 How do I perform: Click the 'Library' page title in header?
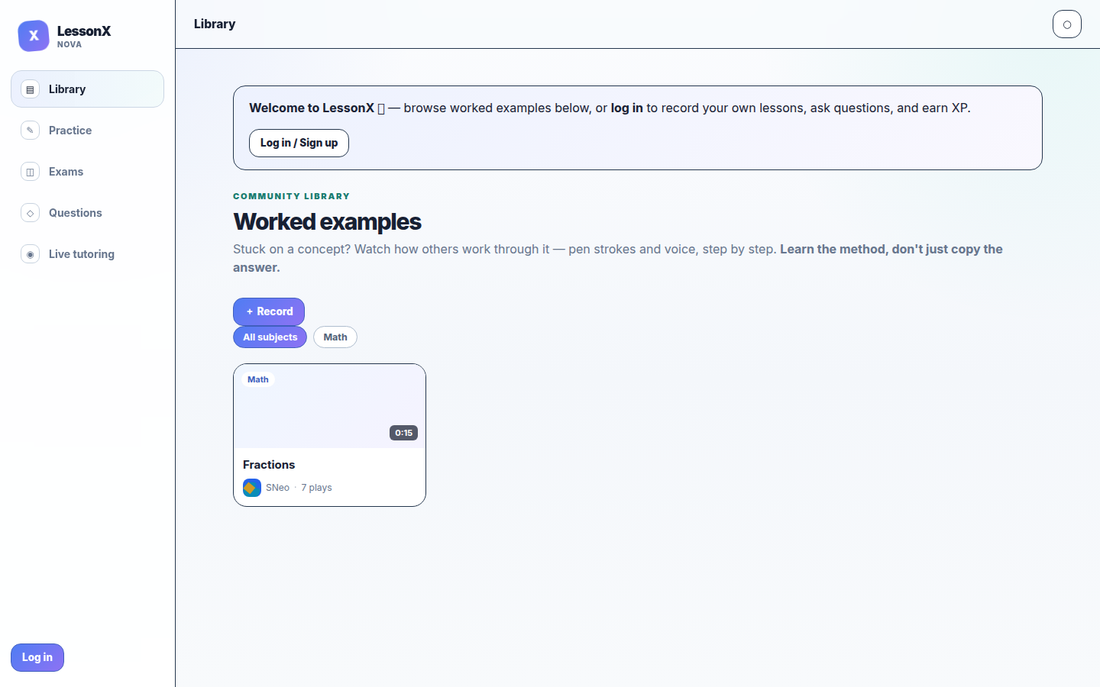pos(215,24)
